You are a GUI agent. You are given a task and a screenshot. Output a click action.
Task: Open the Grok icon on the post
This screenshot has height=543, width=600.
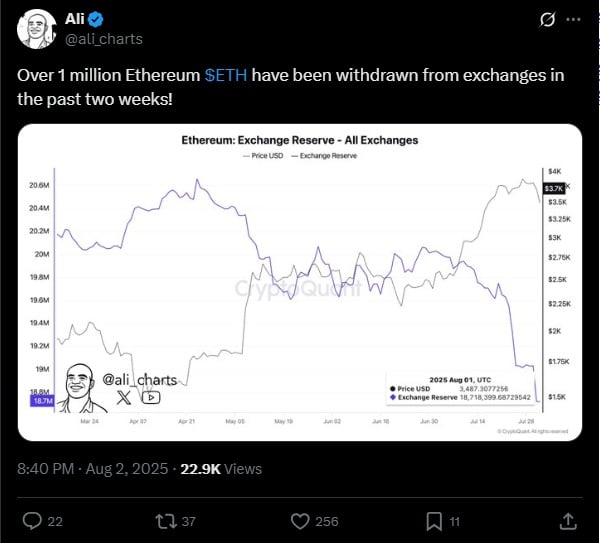click(x=547, y=20)
